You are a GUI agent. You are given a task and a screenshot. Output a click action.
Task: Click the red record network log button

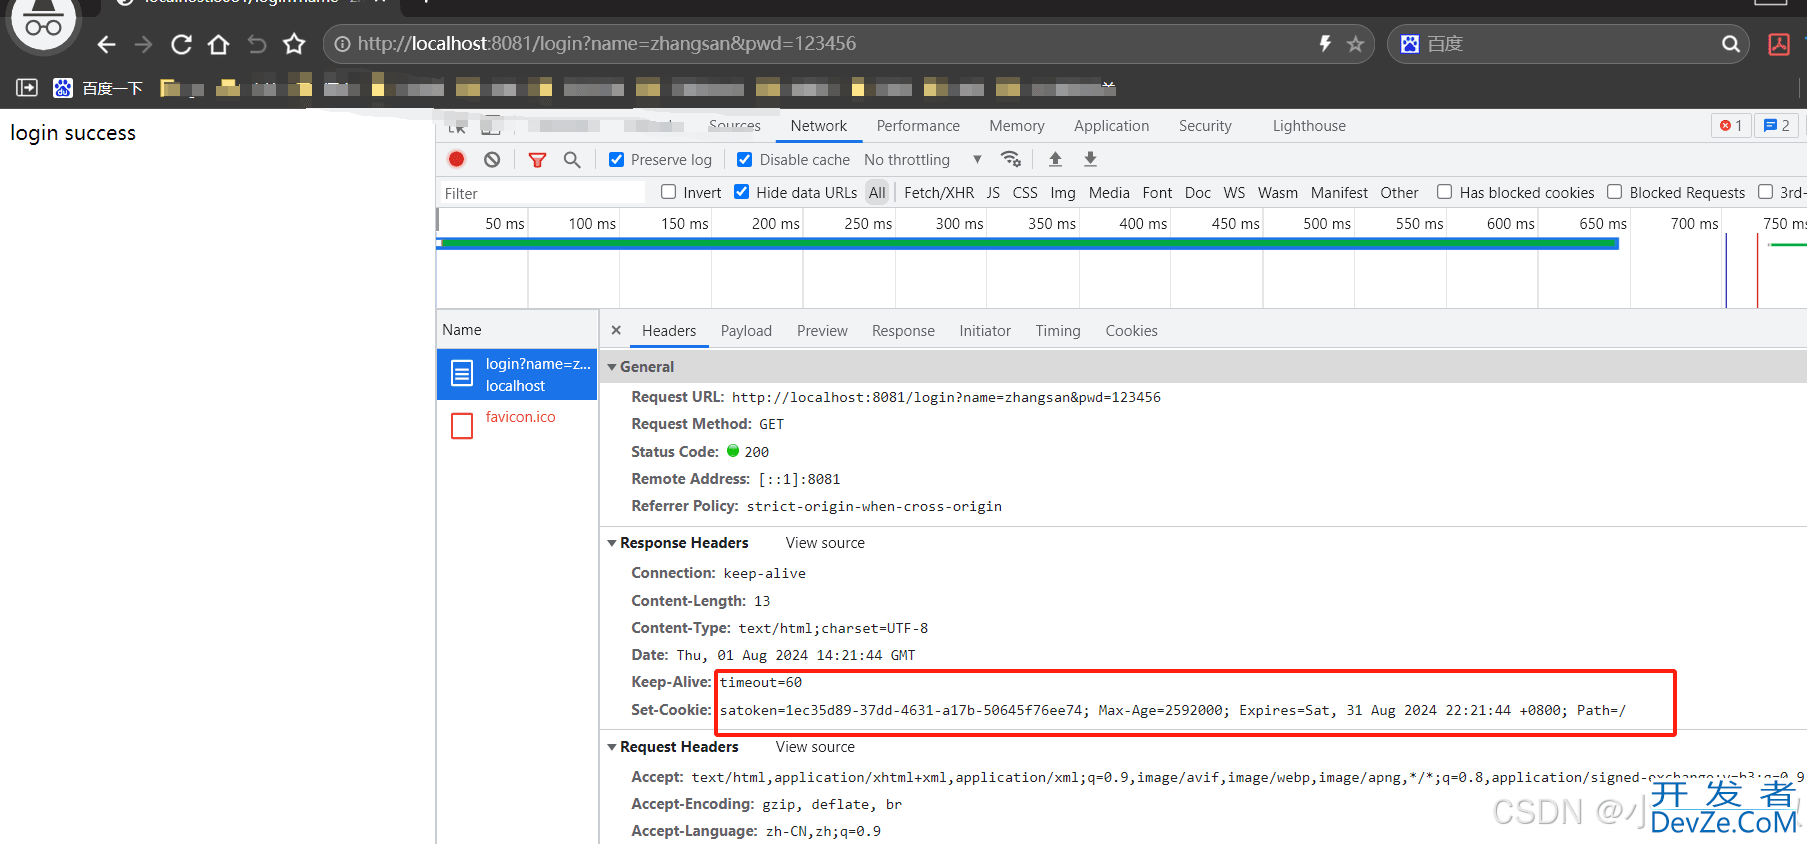pyautogui.click(x=457, y=159)
